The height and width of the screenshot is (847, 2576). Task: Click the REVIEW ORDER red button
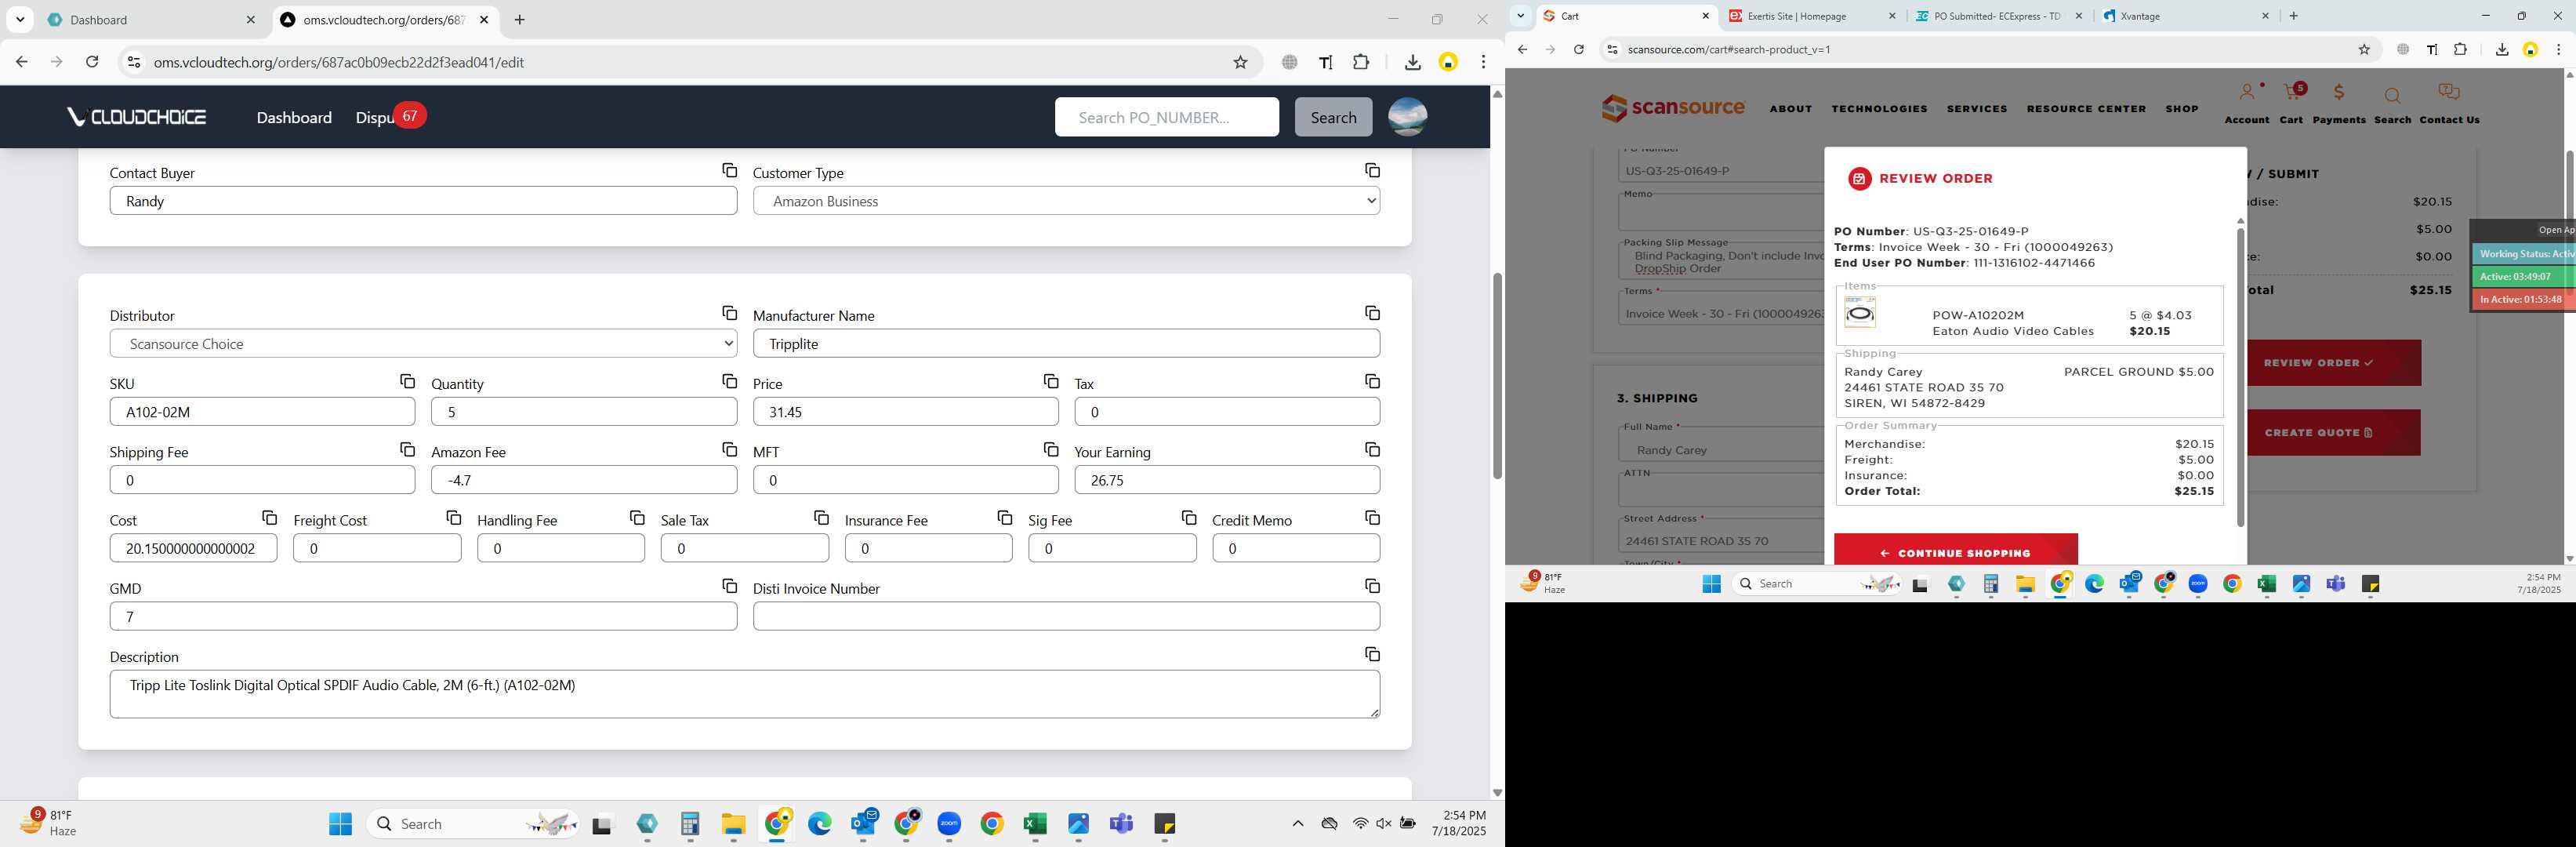[x=2334, y=363]
